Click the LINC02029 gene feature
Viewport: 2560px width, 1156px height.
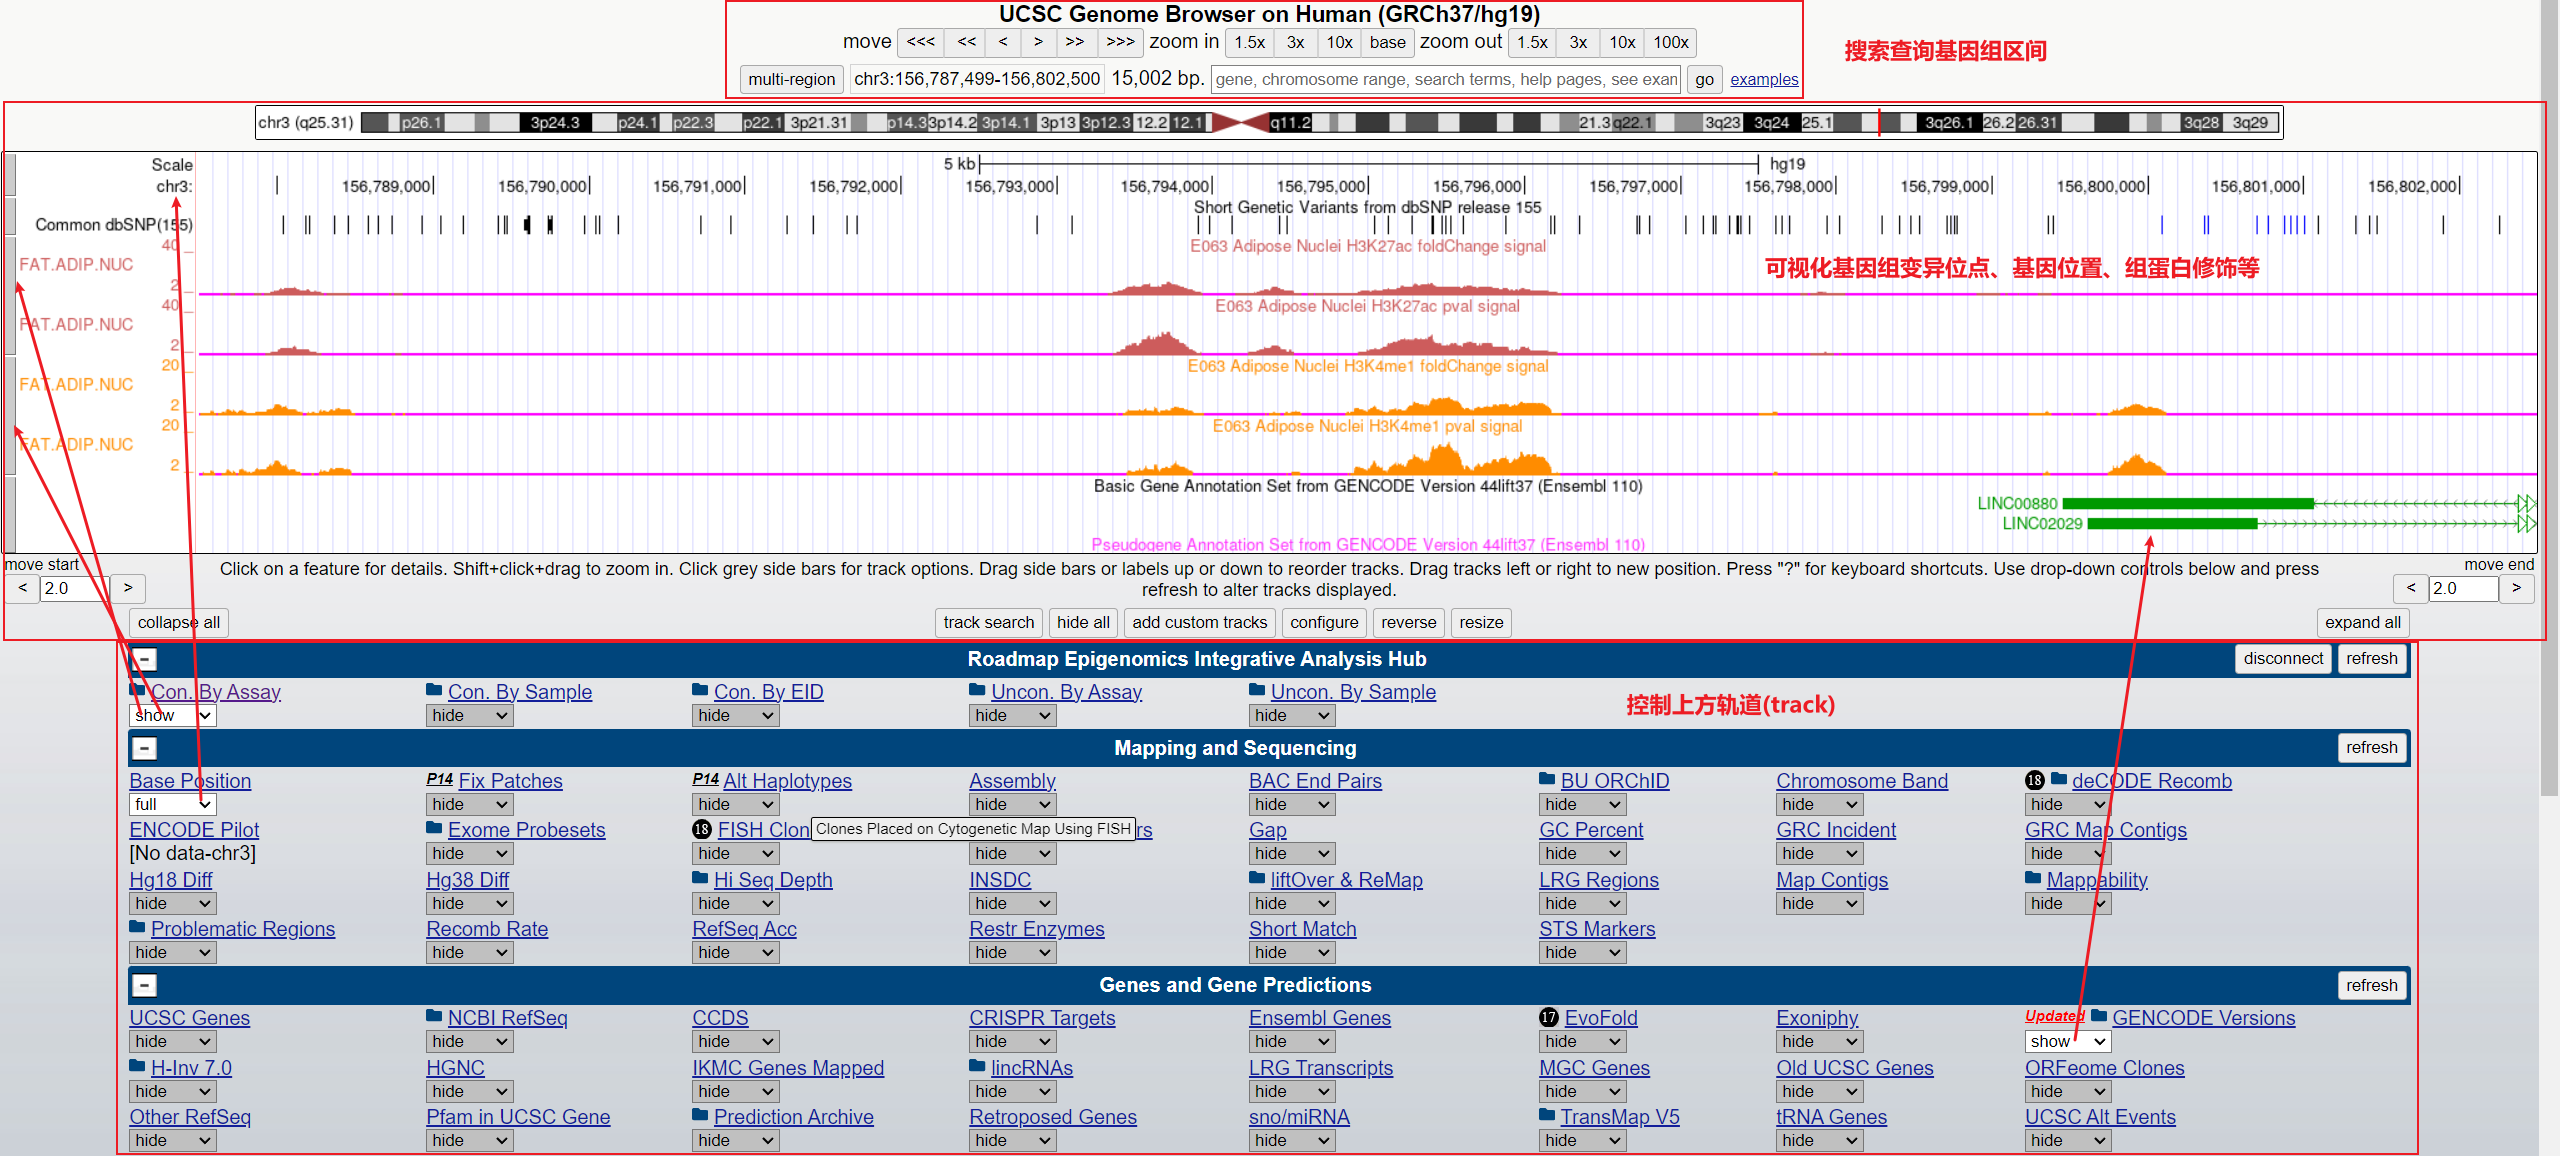(2172, 524)
